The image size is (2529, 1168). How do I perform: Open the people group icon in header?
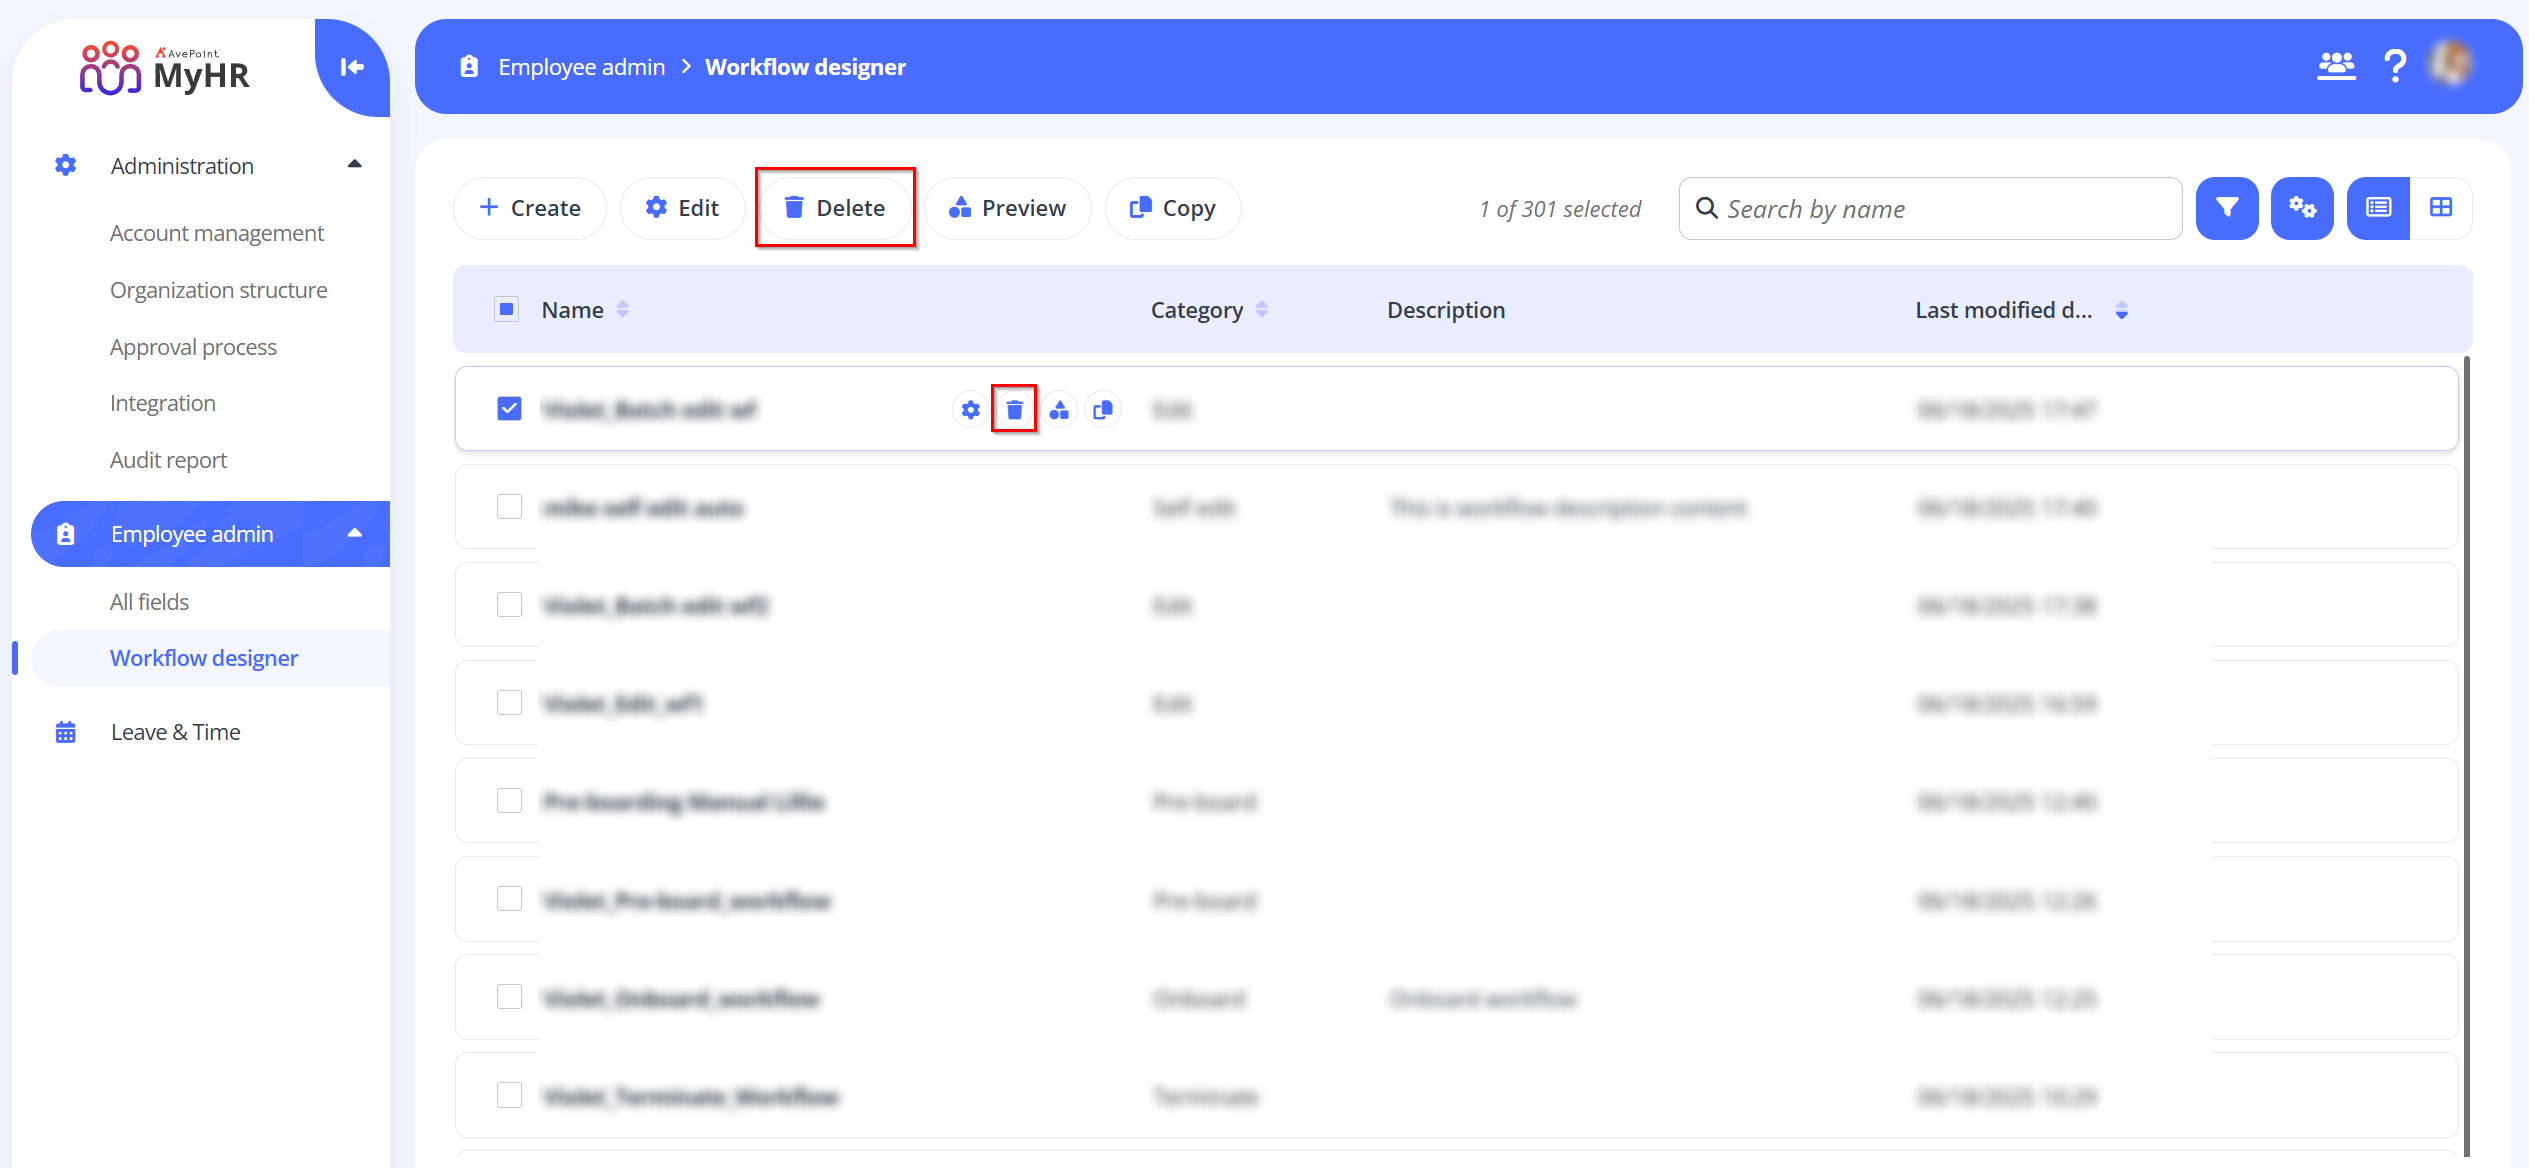point(2336,66)
